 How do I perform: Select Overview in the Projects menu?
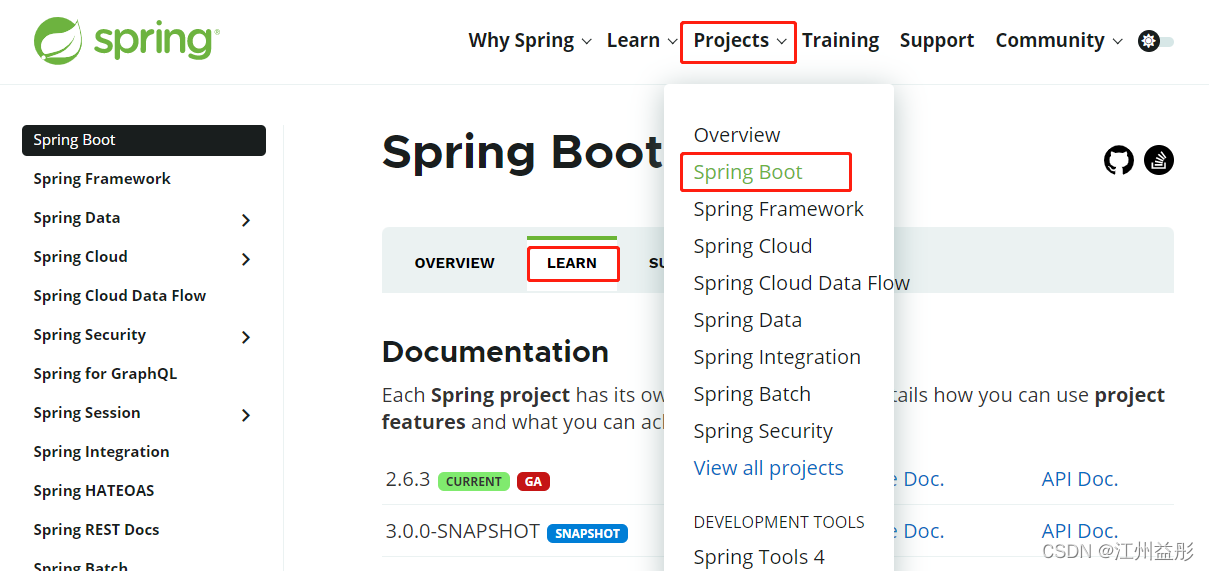(737, 135)
